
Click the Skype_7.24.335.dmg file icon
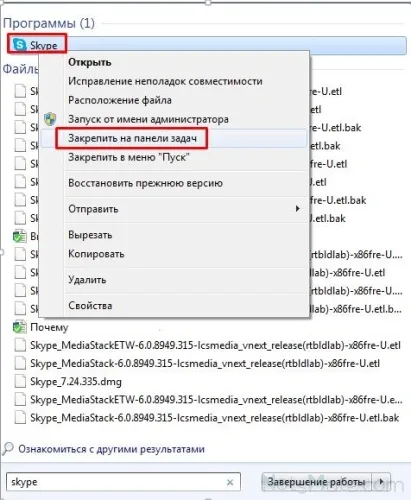pyautogui.click(x=20, y=382)
